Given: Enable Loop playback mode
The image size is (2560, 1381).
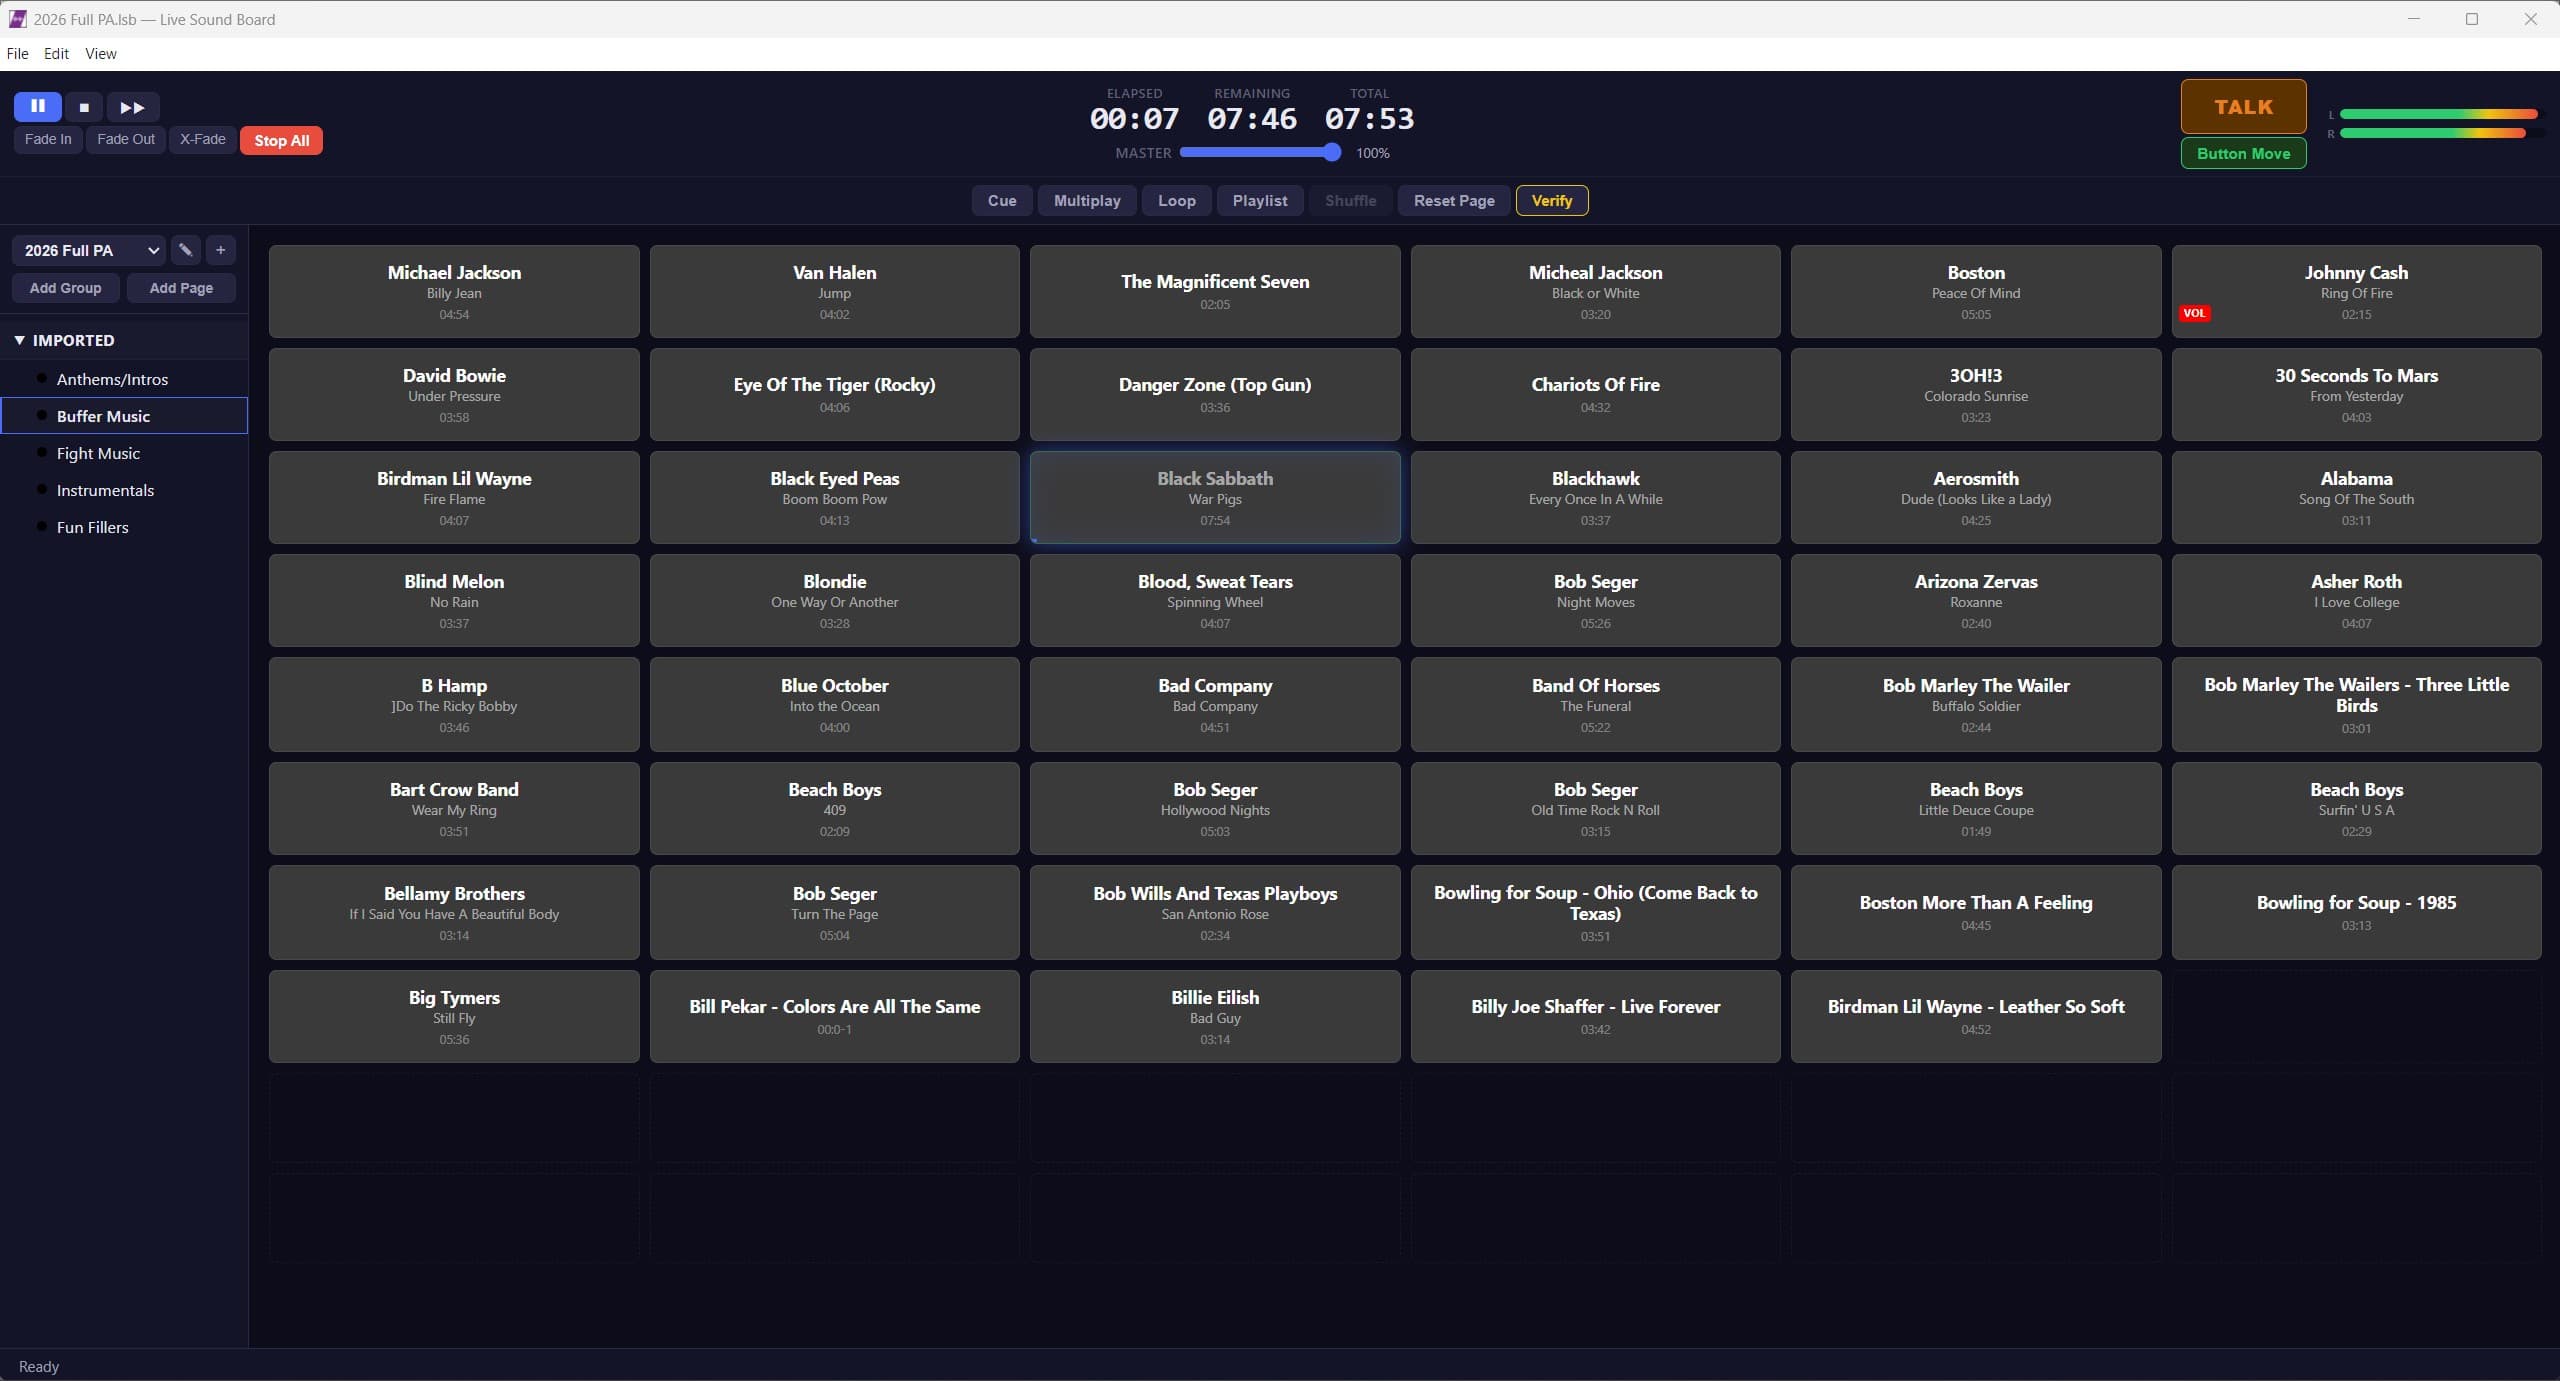Looking at the screenshot, I should click(x=1176, y=200).
